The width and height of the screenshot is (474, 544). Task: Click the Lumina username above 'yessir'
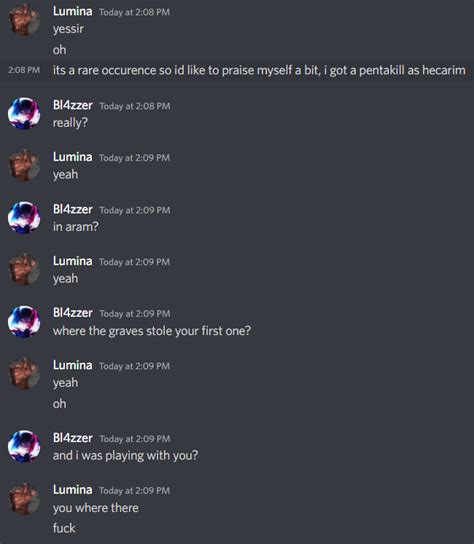tap(73, 11)
